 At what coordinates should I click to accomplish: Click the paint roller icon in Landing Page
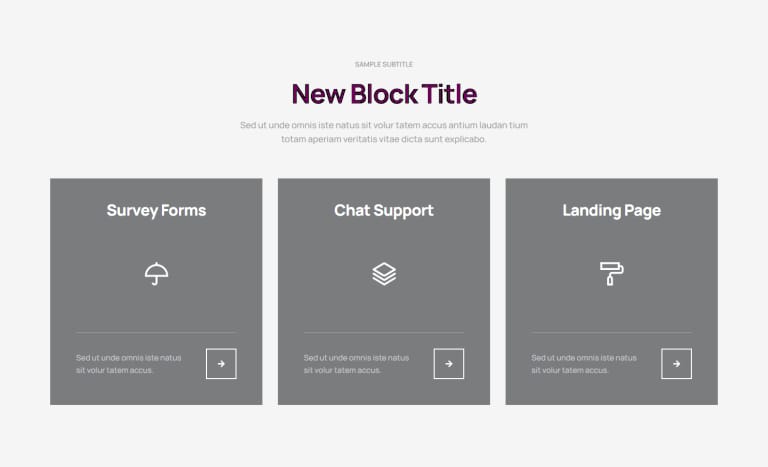pos(612,273)
